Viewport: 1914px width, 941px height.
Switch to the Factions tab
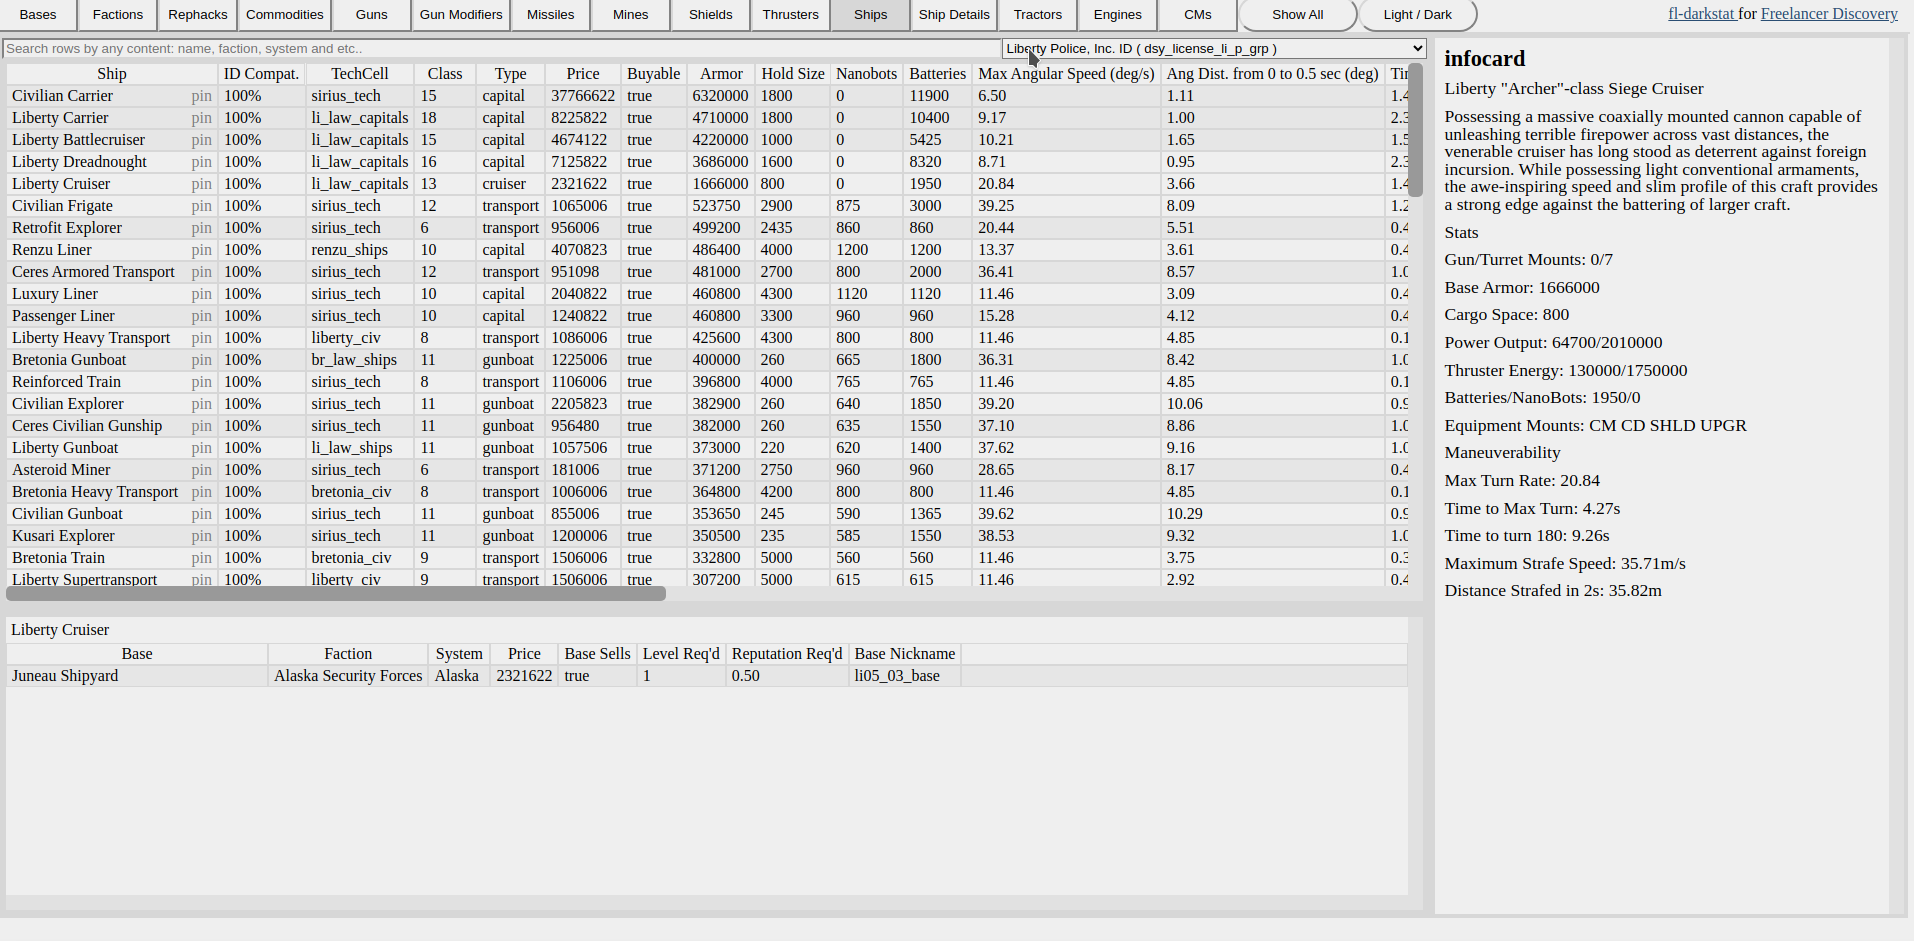pyautogui.click(x=118, y=15)
